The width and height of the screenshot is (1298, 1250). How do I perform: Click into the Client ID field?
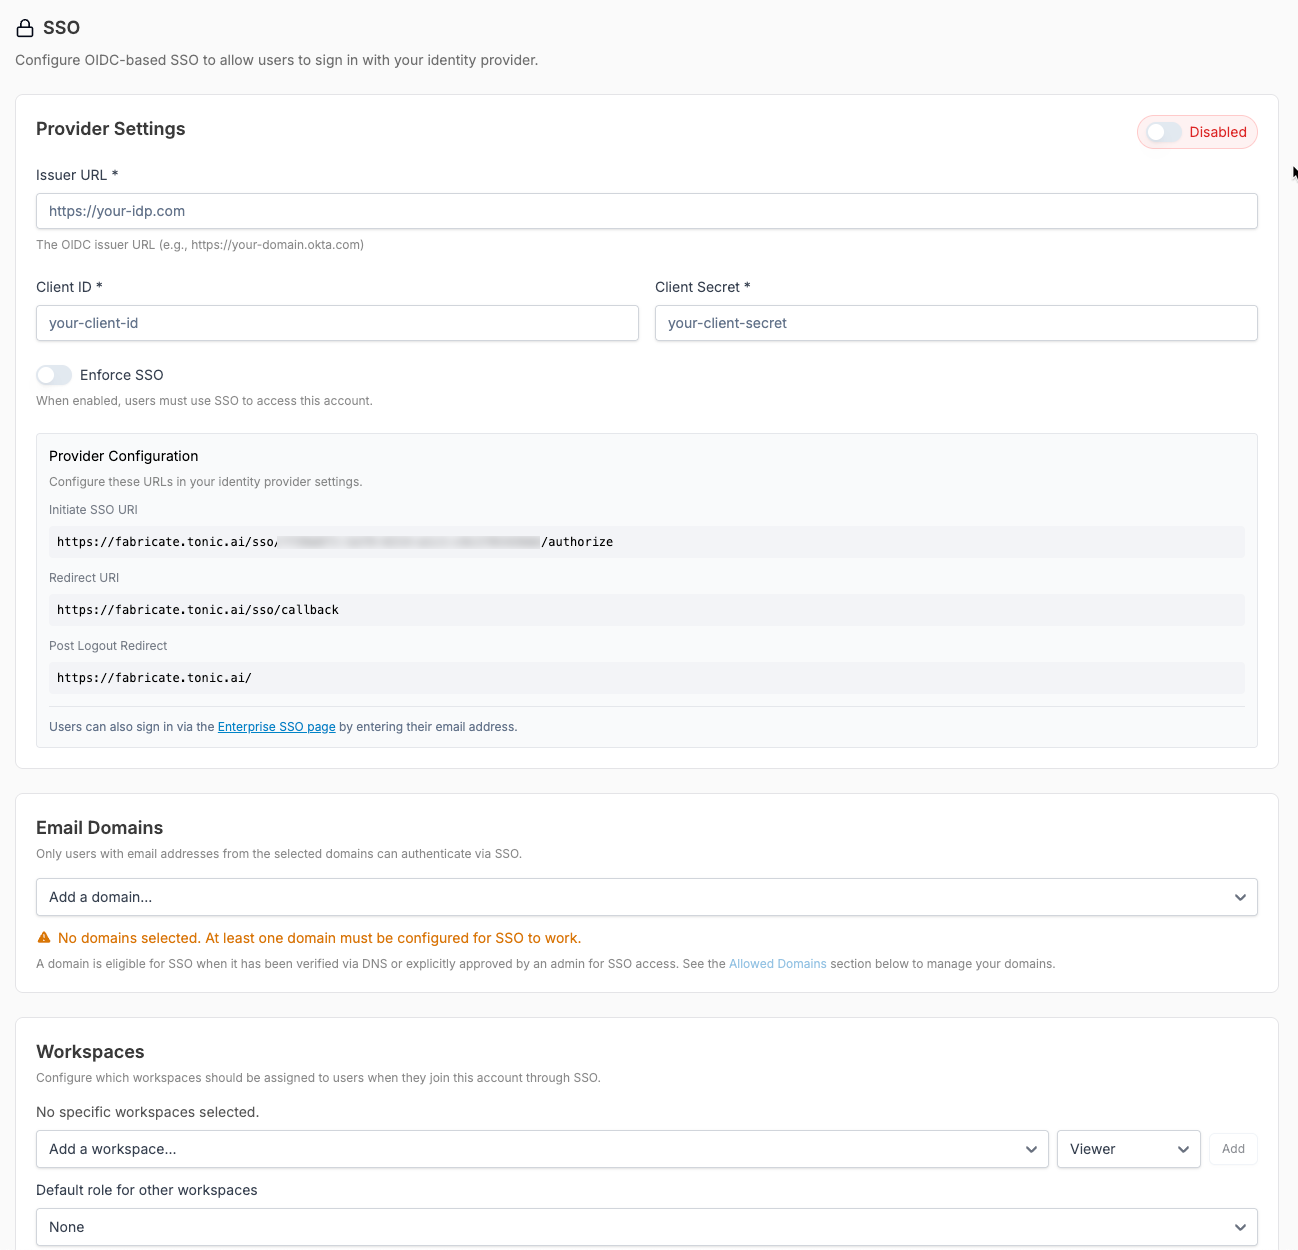(x=337, y=323)
